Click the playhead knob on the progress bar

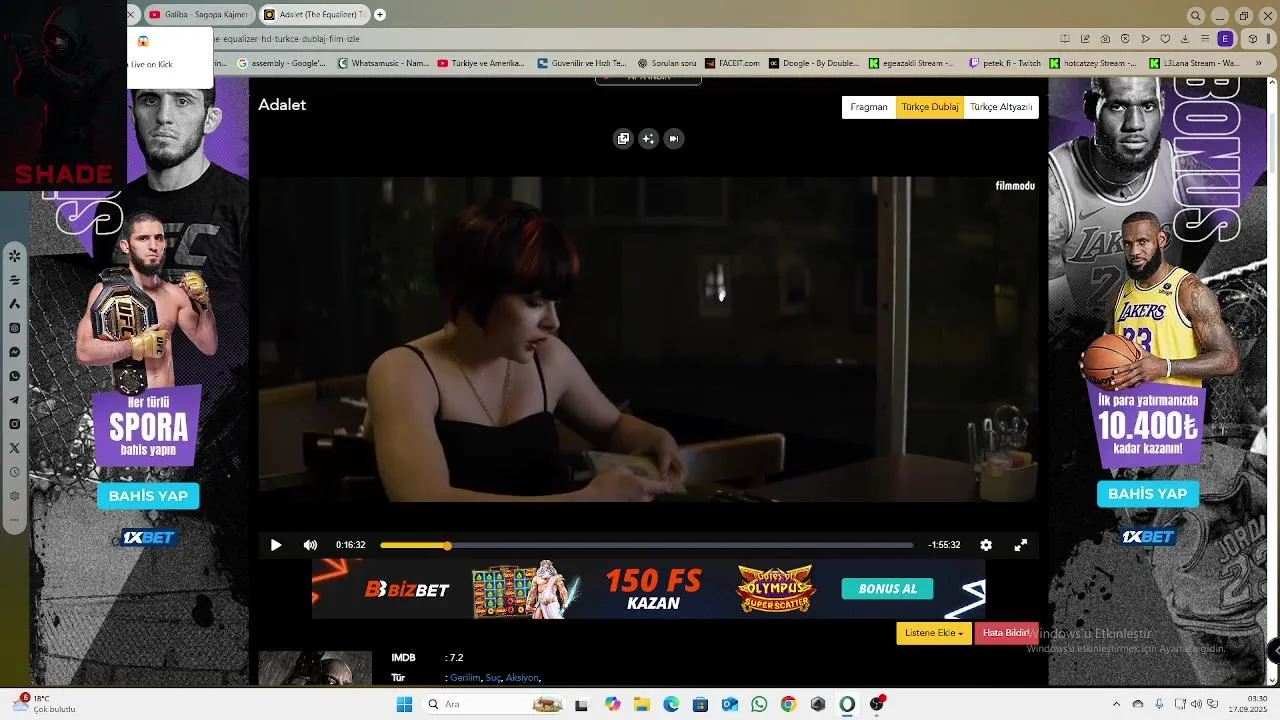click(x=447, y=545)
